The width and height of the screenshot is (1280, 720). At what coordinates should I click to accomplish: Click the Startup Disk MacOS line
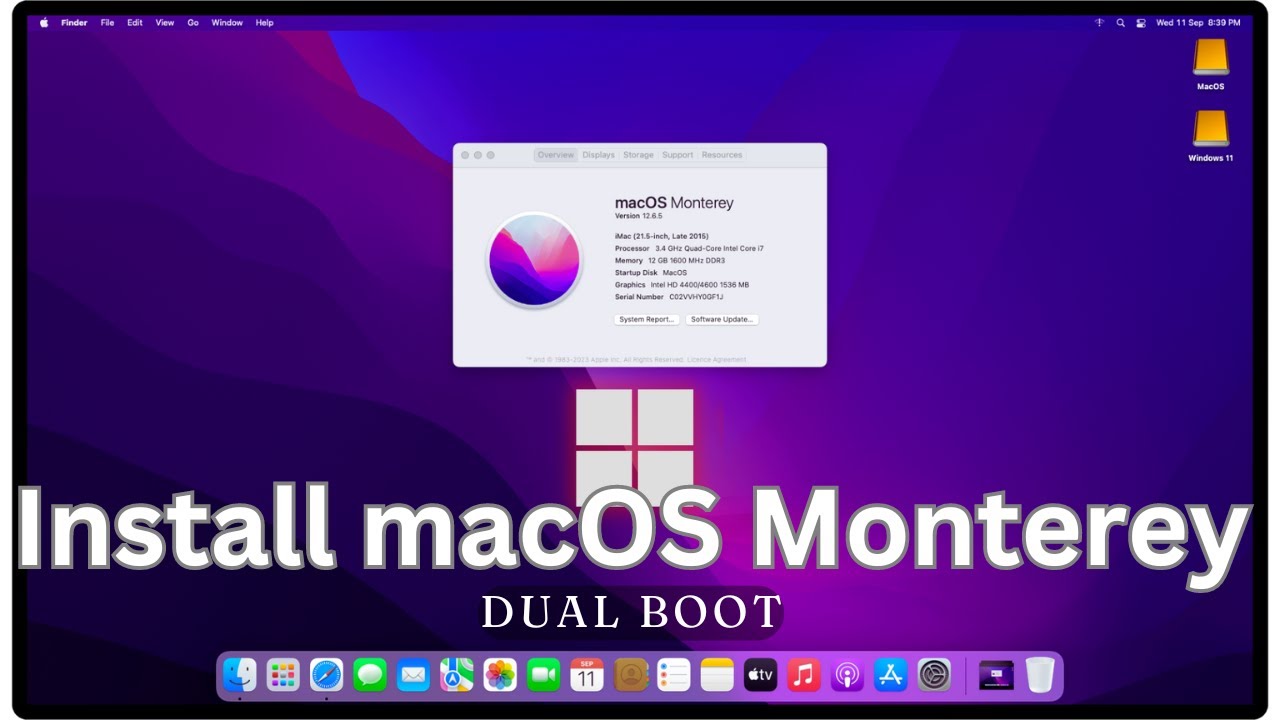click(x=651, y=272)
